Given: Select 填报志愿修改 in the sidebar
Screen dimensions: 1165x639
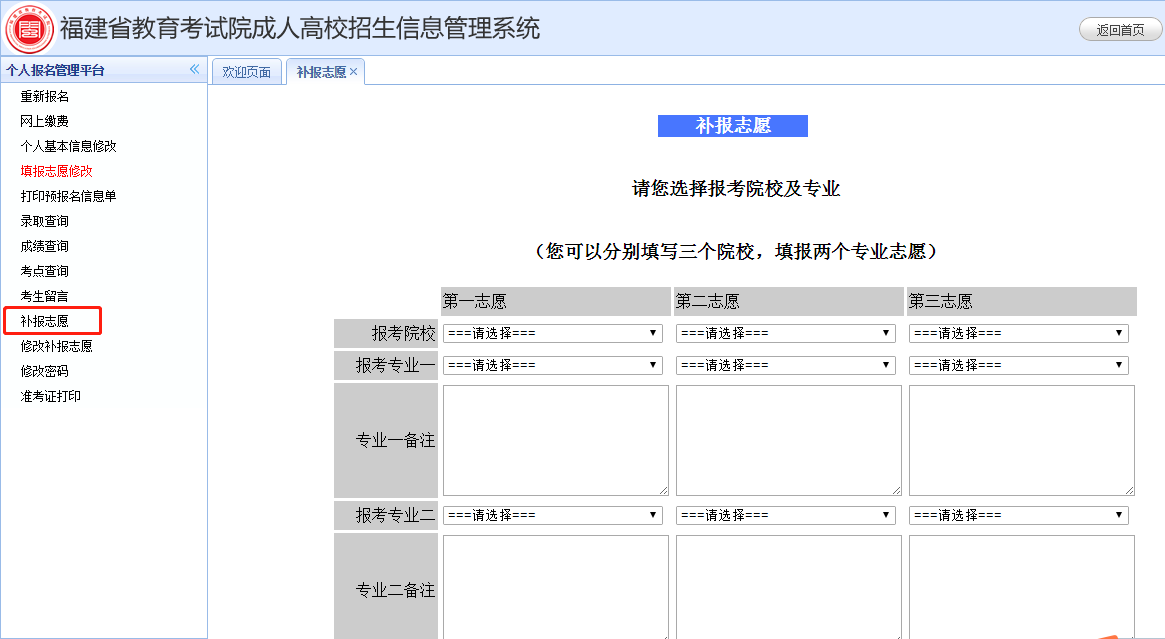Looking at the screenshot, I should 56,171.
